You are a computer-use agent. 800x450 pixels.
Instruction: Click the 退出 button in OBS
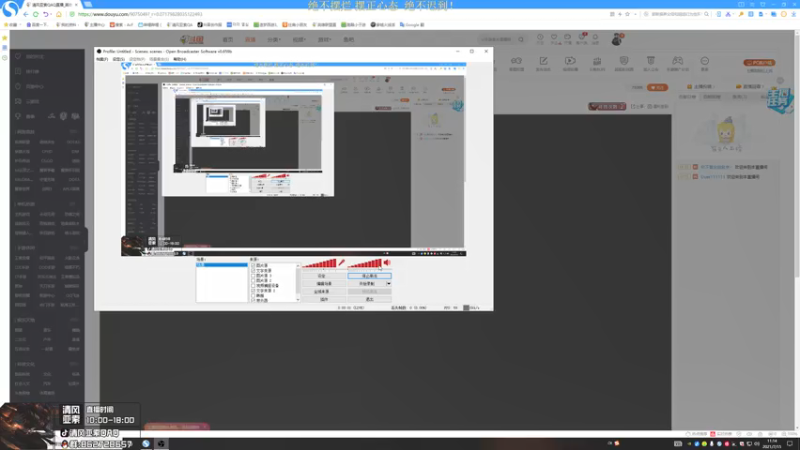pyautogui.click(x=369, y=299)
